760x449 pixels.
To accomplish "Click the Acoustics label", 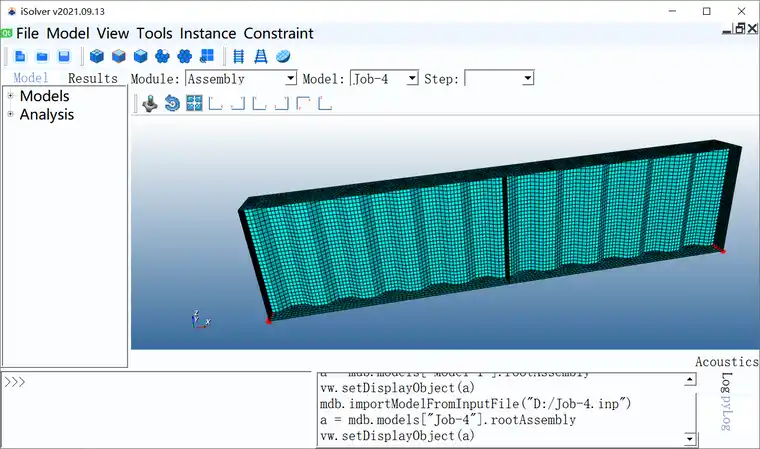I will point(726,362).
